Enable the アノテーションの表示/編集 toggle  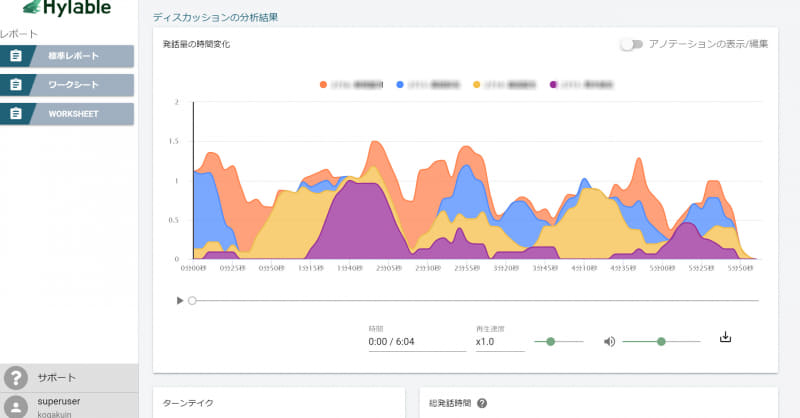click(630, 45)
